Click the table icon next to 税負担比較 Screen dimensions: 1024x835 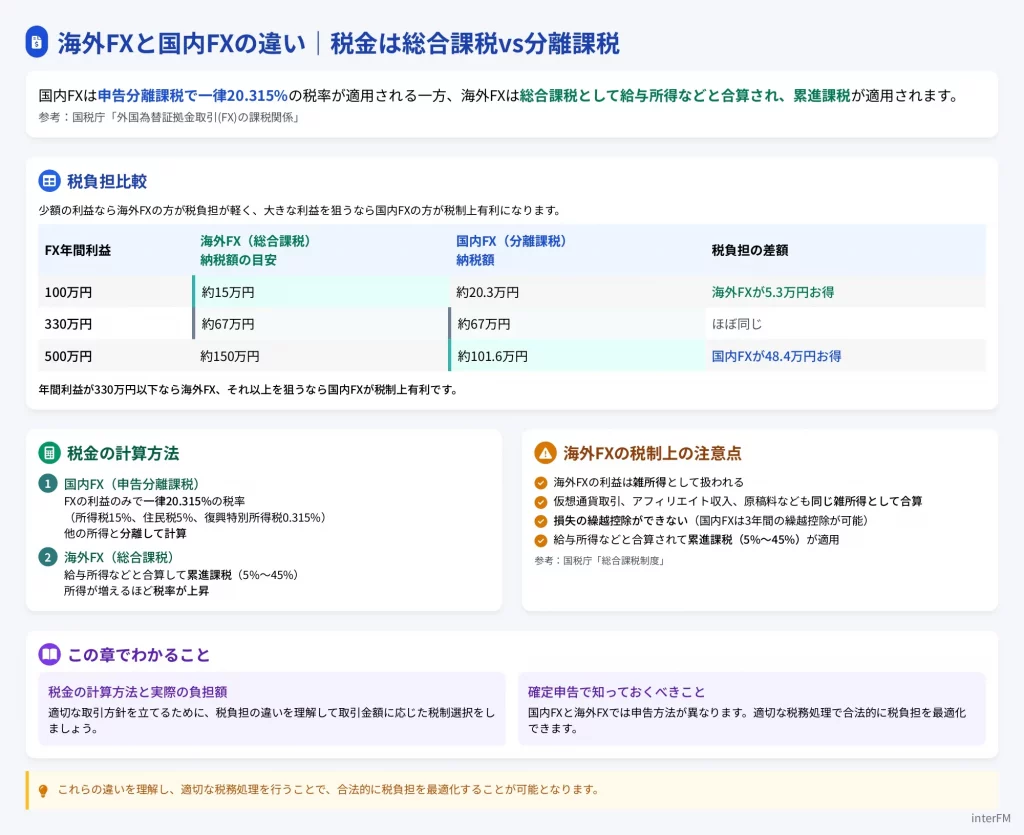pyautogui.click(x=49, y=181)
